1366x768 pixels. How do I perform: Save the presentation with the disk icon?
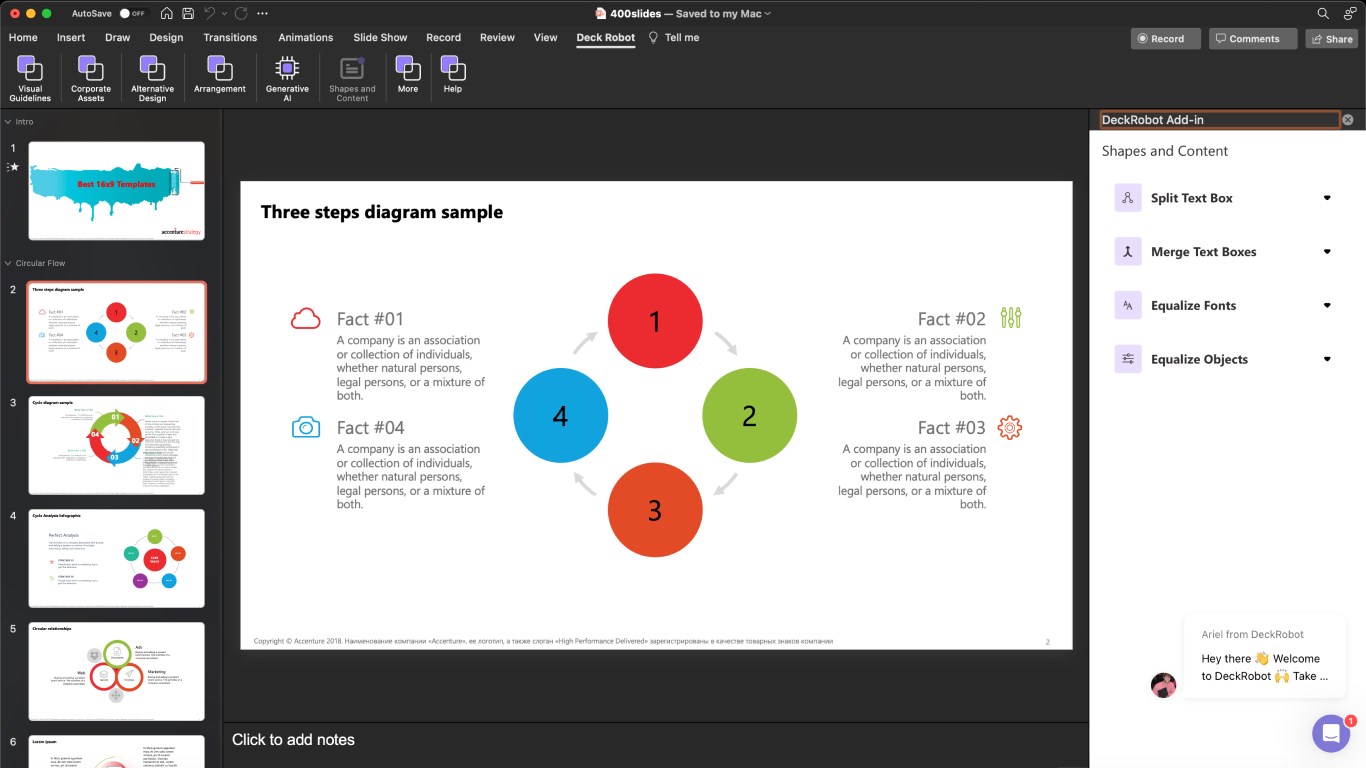pos(188,13)
